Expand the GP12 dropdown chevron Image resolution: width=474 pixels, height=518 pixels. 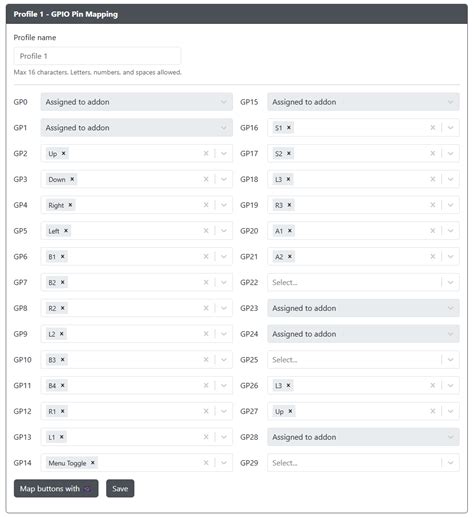tap(224, 411)
